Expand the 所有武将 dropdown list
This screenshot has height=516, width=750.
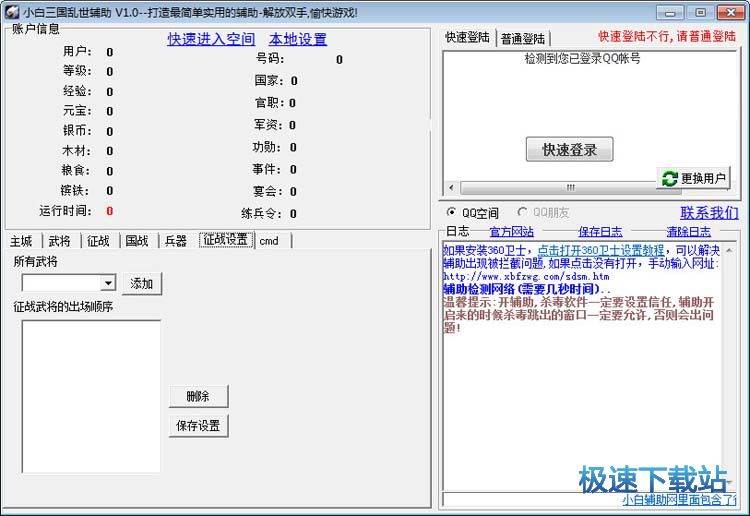pyautogui.click(x=108, y=284)
